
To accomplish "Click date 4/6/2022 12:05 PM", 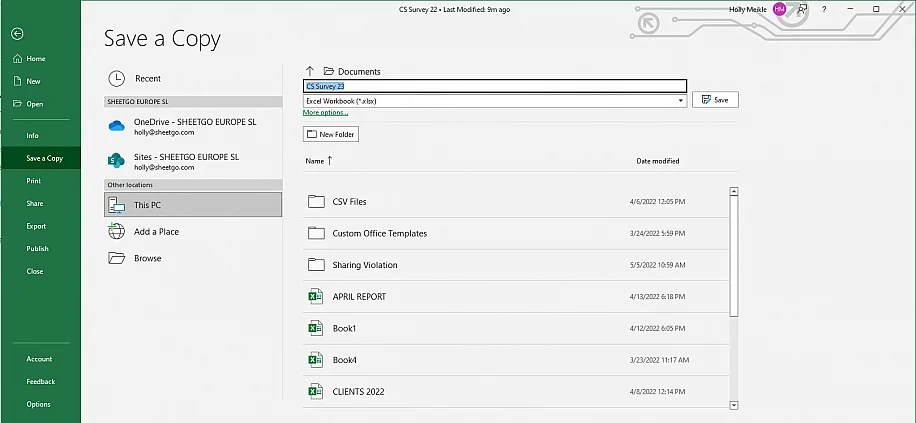I will click(658, 202).
